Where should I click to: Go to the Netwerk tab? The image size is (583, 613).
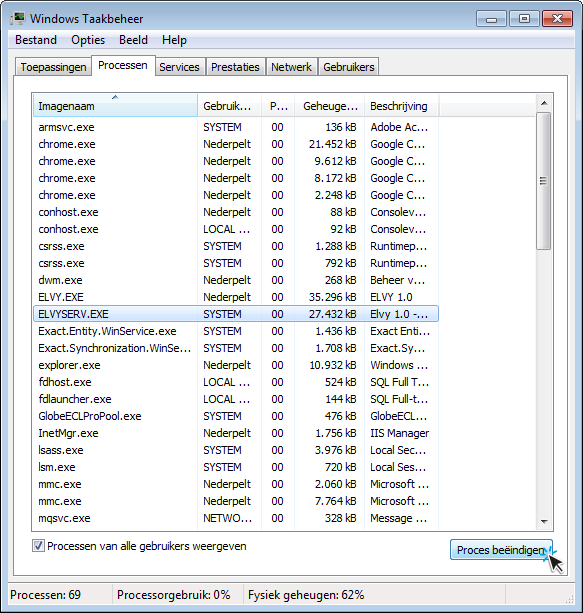292,67
